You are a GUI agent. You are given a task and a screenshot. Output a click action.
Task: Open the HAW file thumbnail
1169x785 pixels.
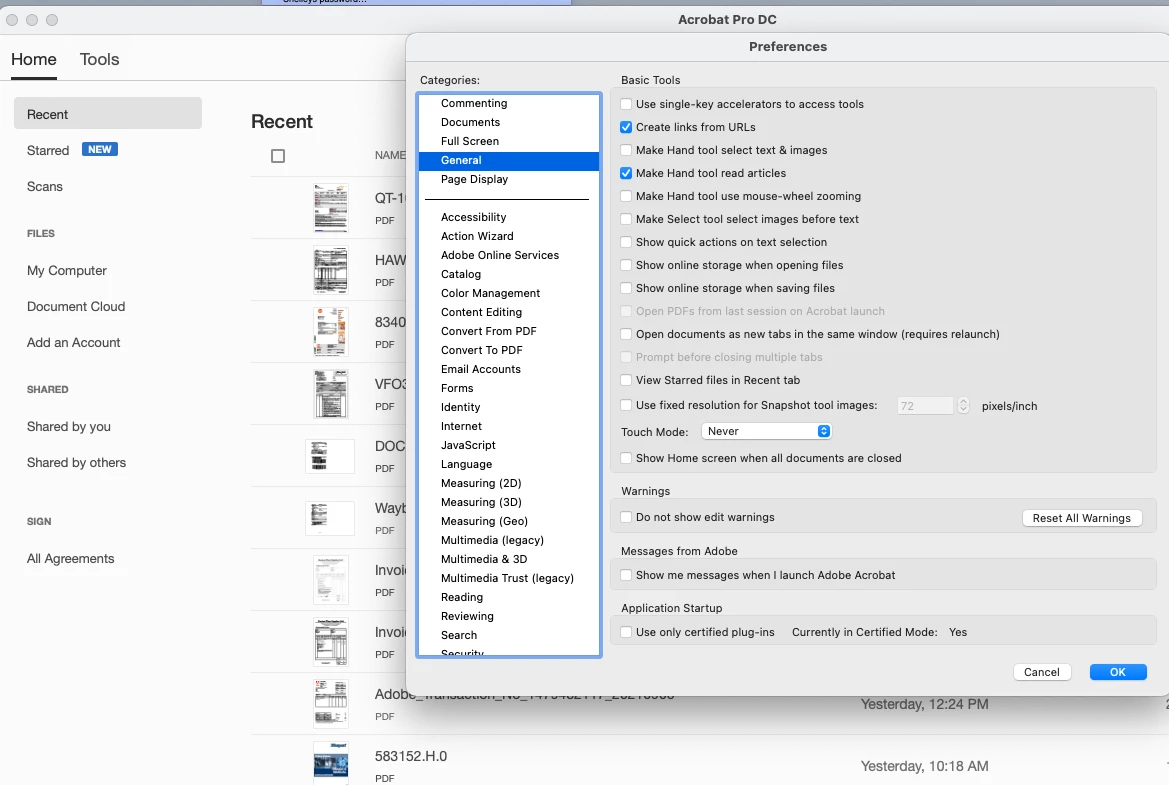point(330,270)
